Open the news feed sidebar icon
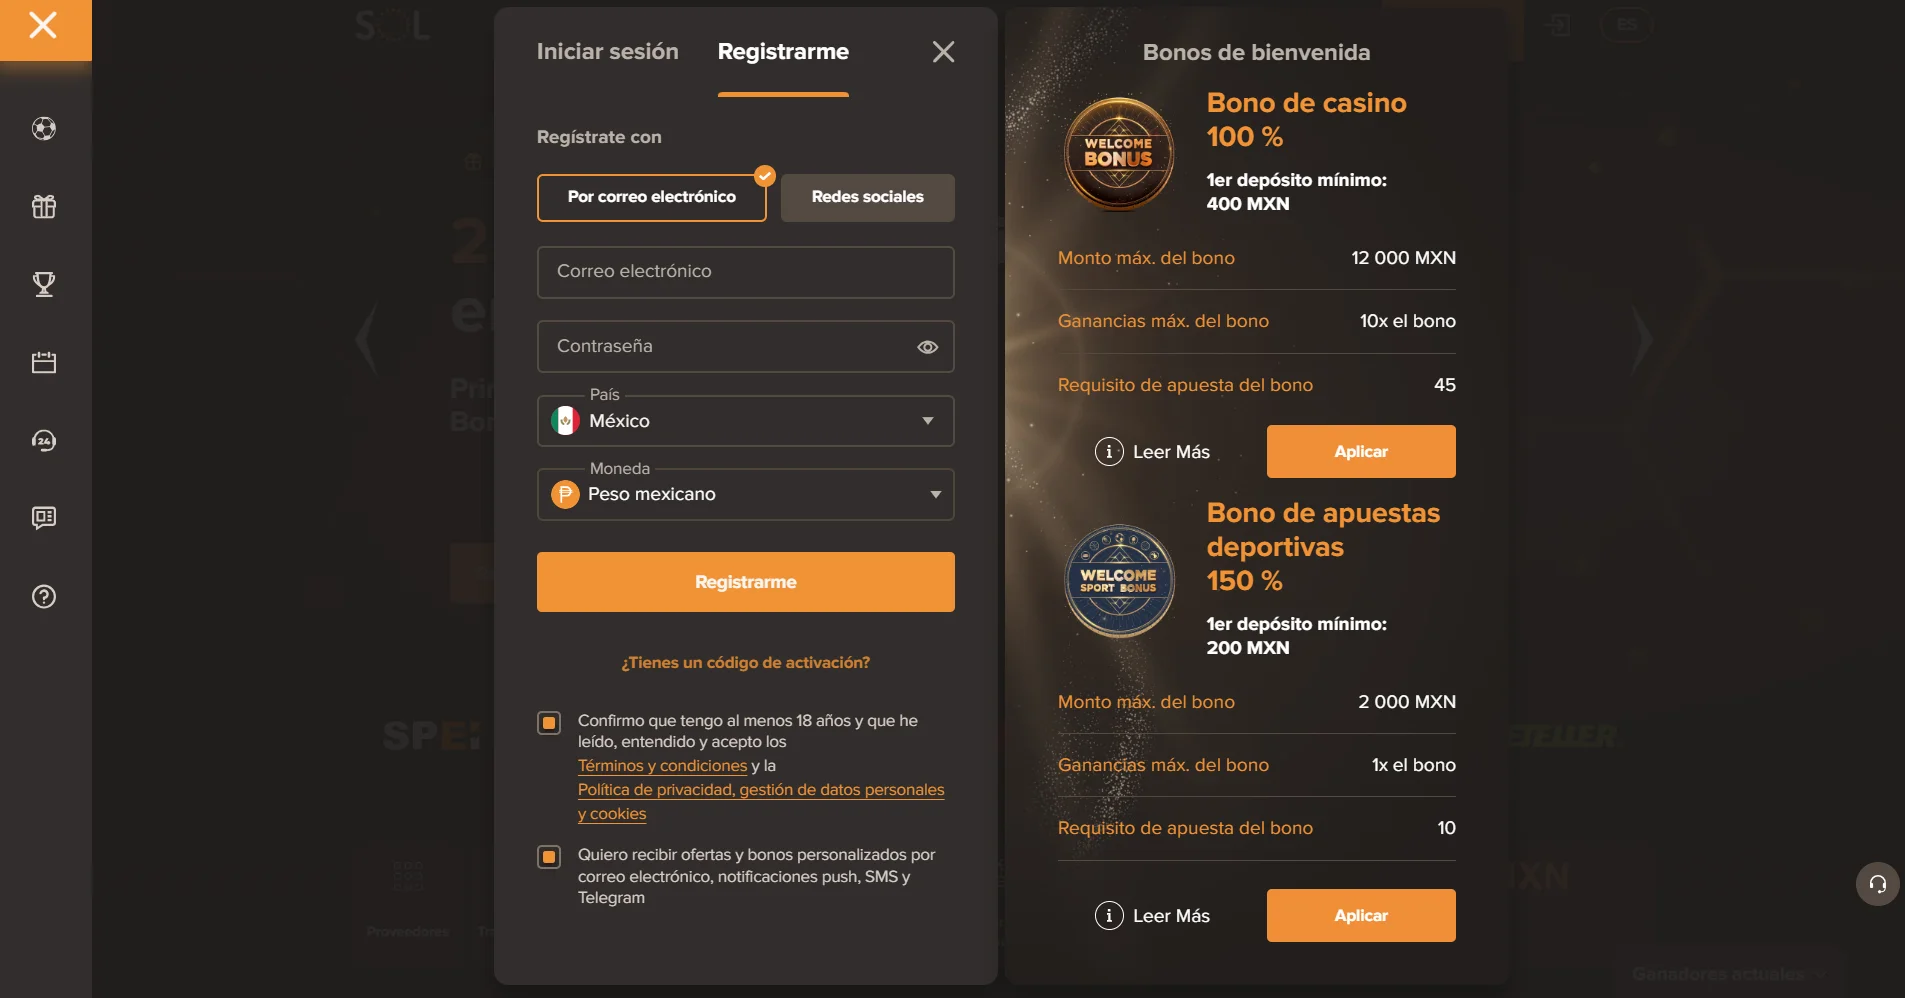Screen dimensions: 1905x998 click(44, 518)
